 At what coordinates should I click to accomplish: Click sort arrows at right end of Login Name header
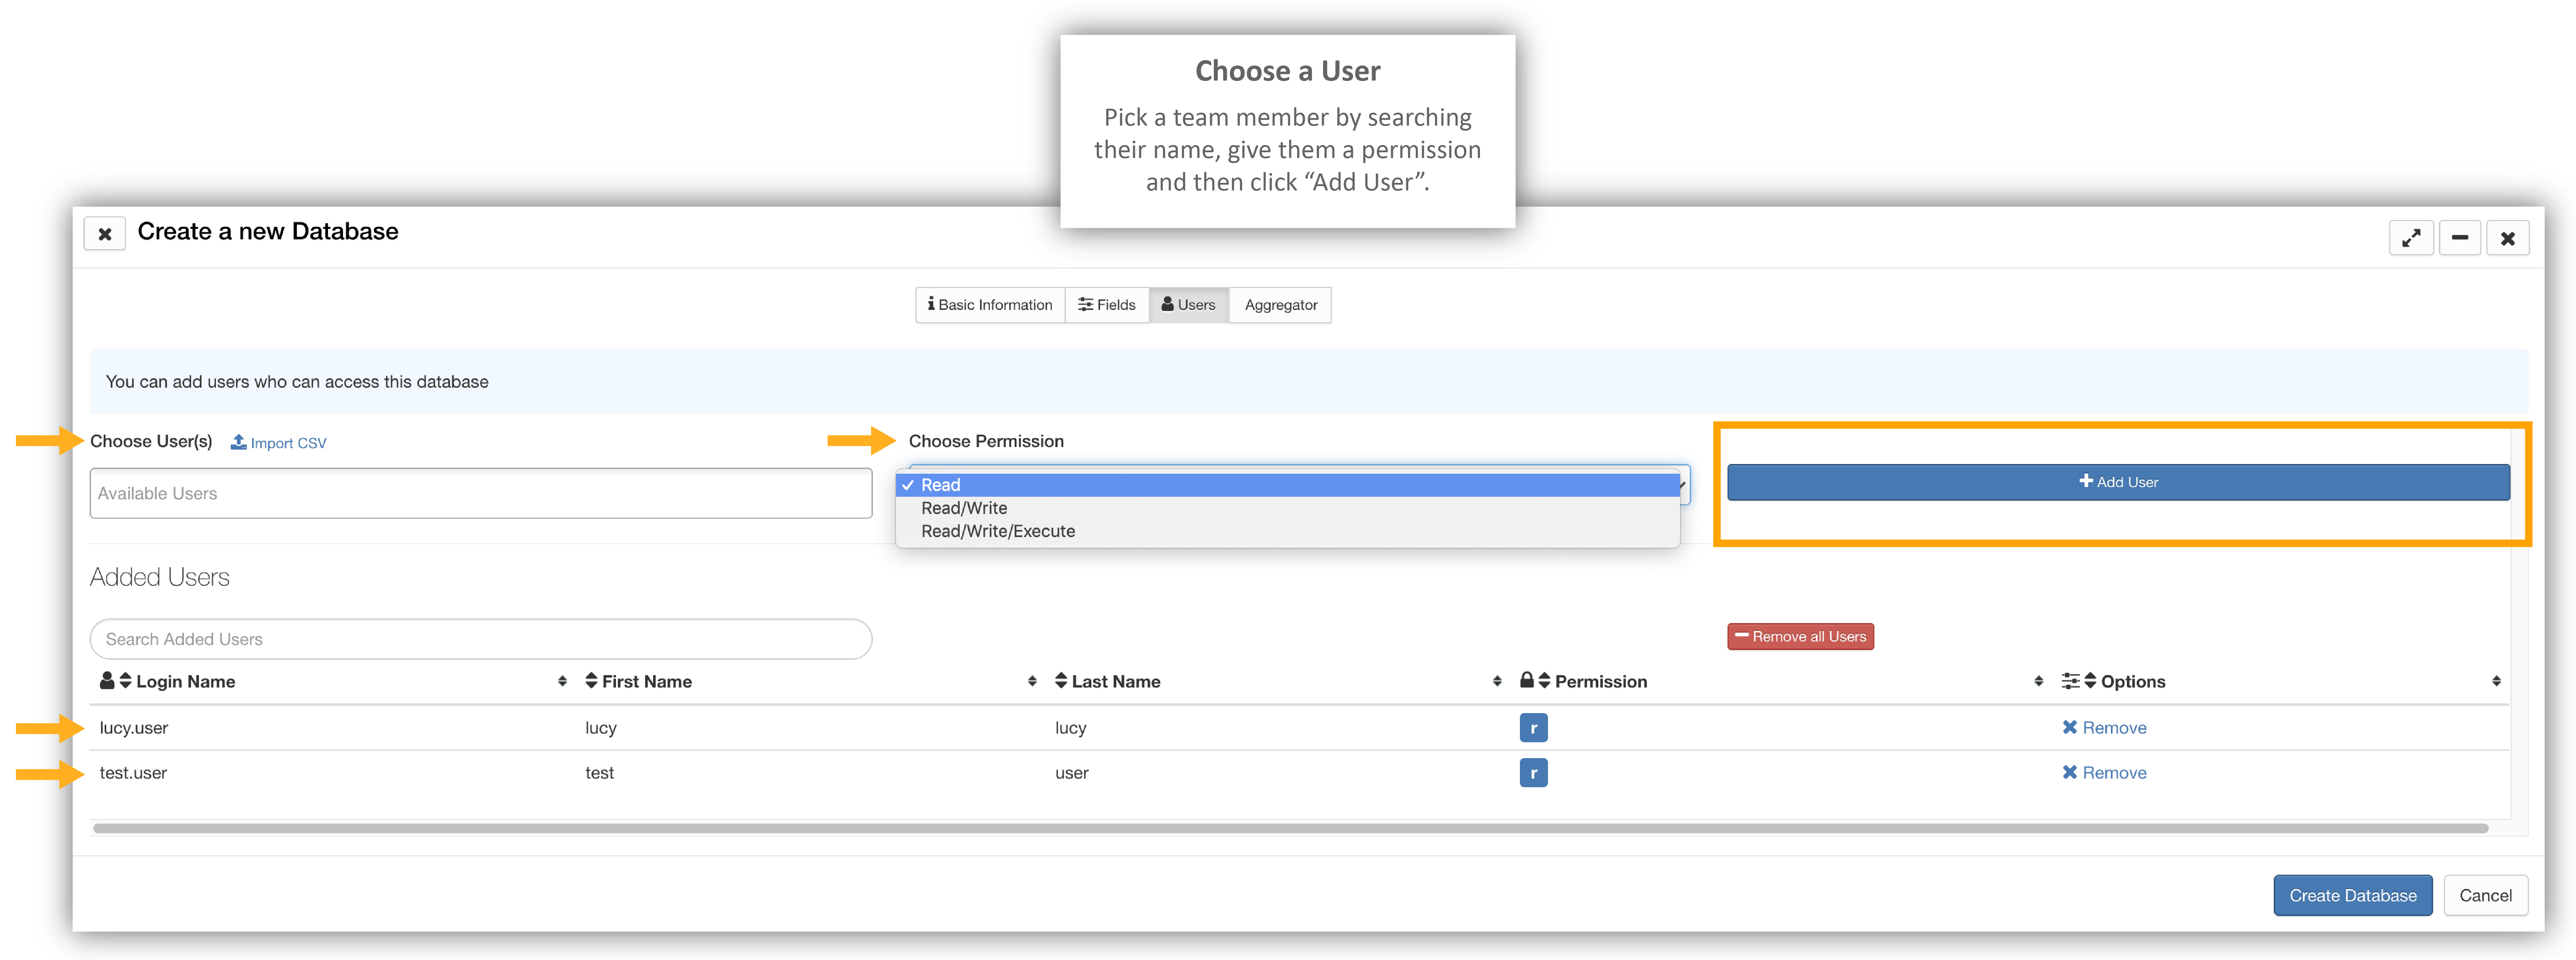tap(562, 681)
